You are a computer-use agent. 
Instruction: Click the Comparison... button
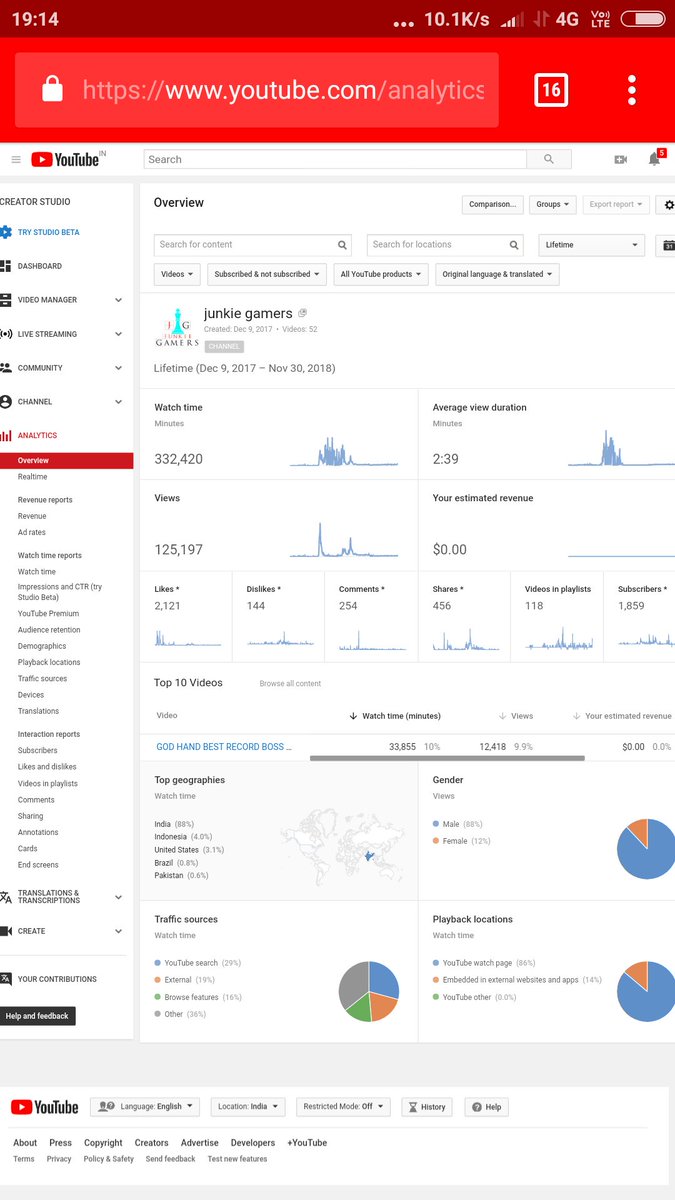pos(493,205)
